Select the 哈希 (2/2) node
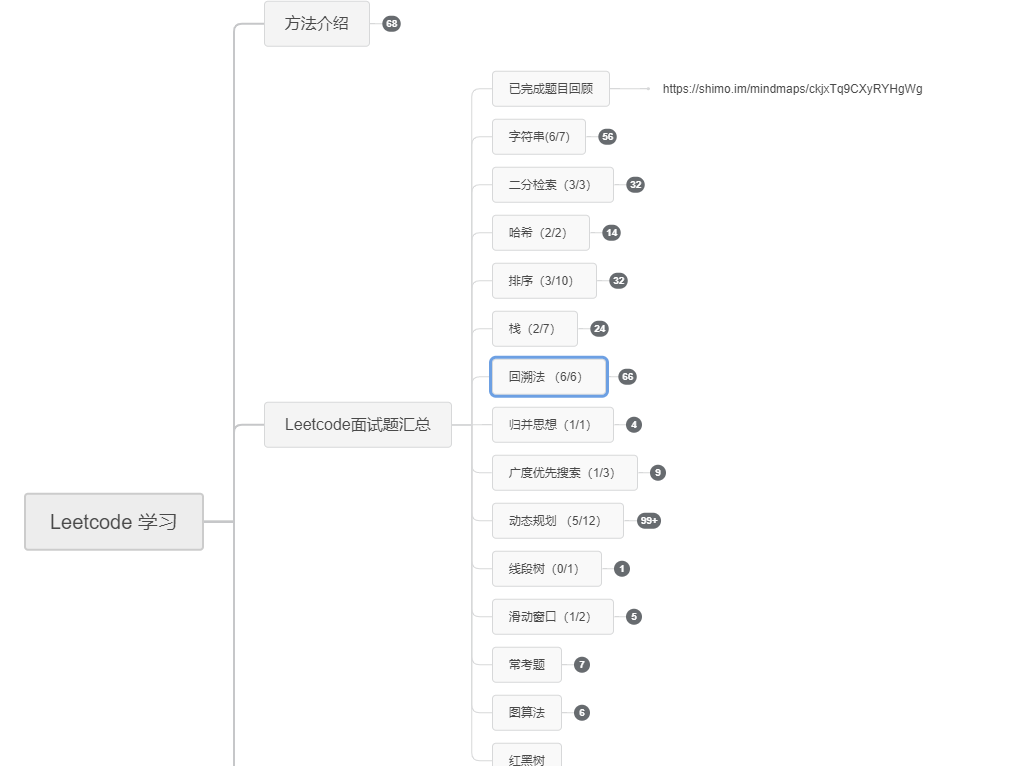Image resolution: width=1034 pixels, height=766 pixels. pos(541,233)
